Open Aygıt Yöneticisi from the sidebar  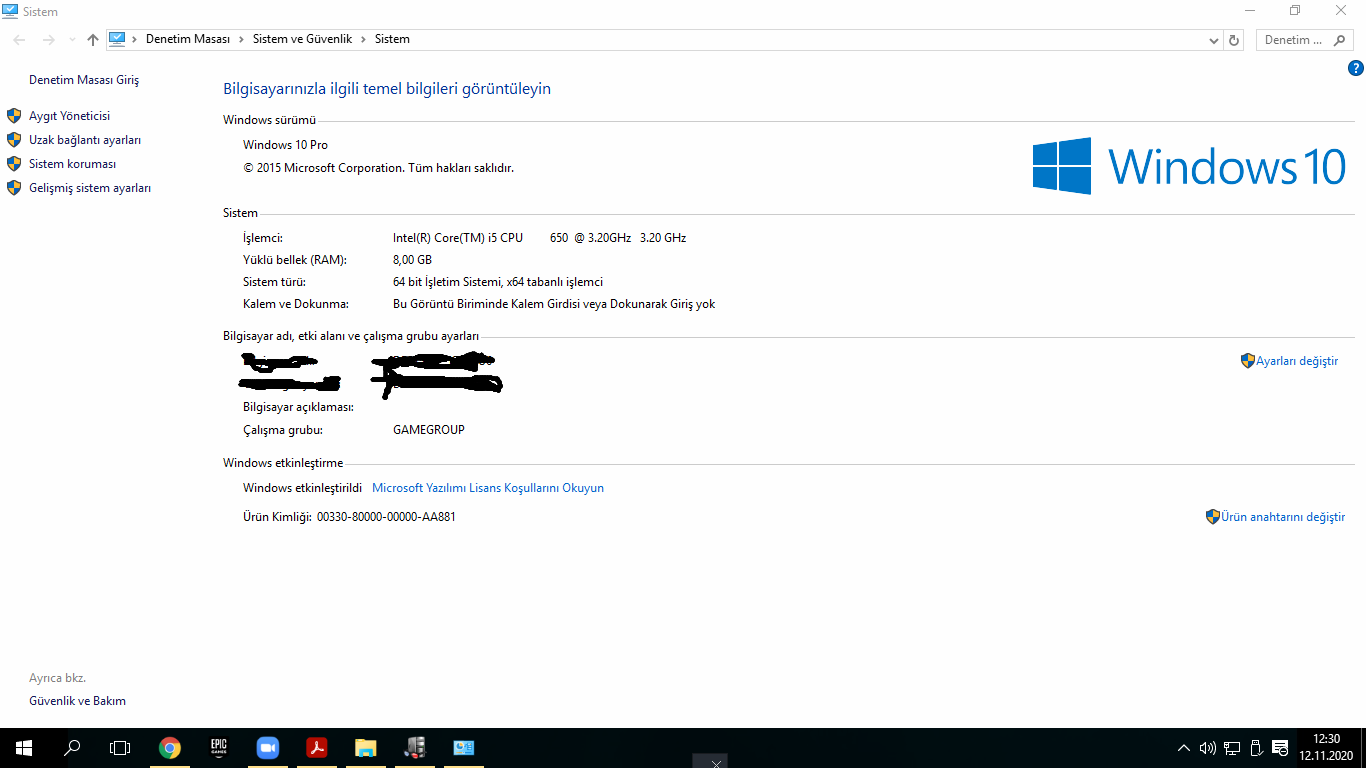point(70,116)
